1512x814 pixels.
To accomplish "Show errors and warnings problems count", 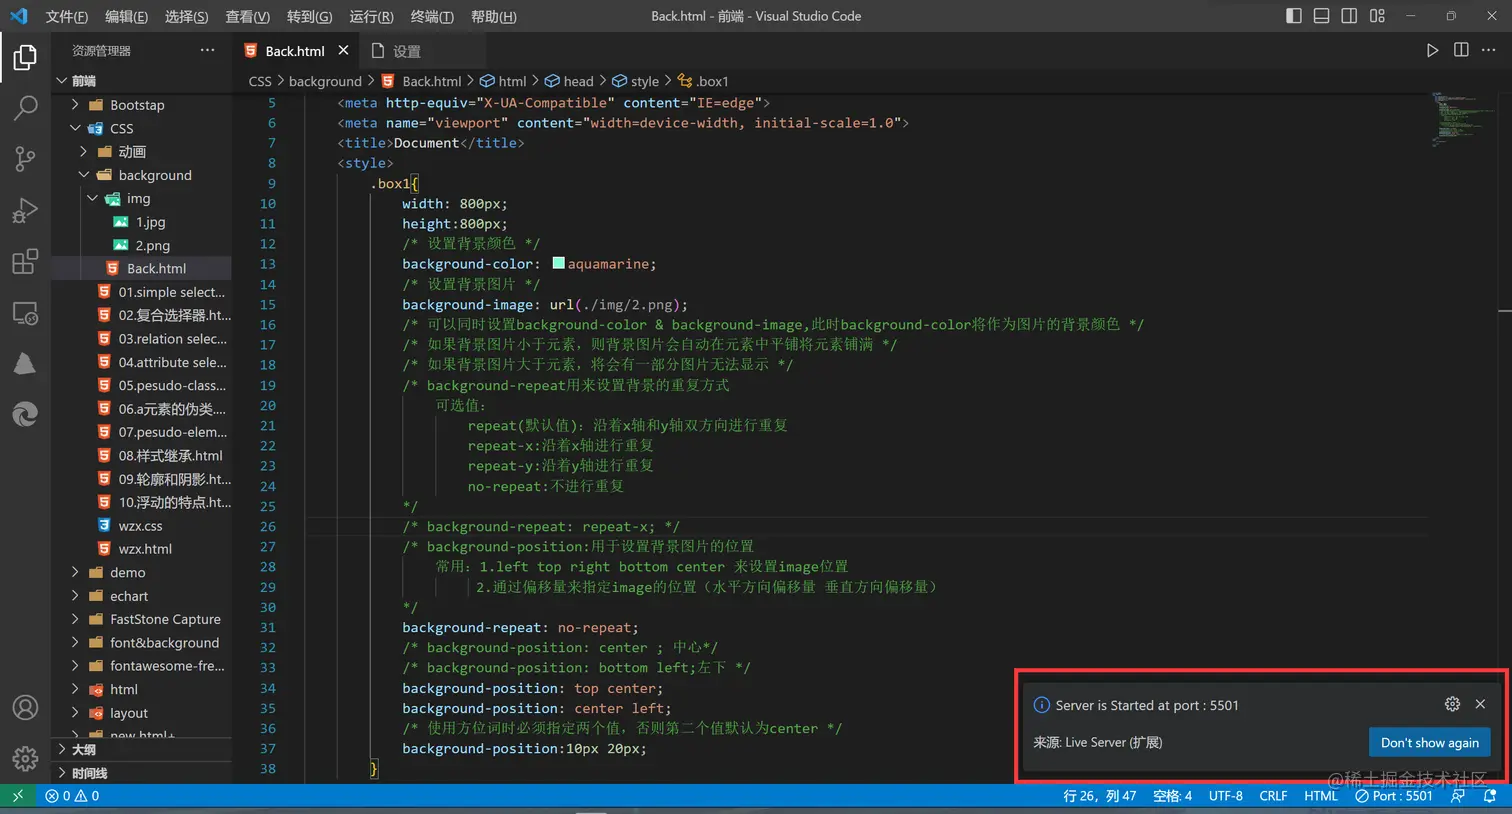I will (x=72, y=796).
